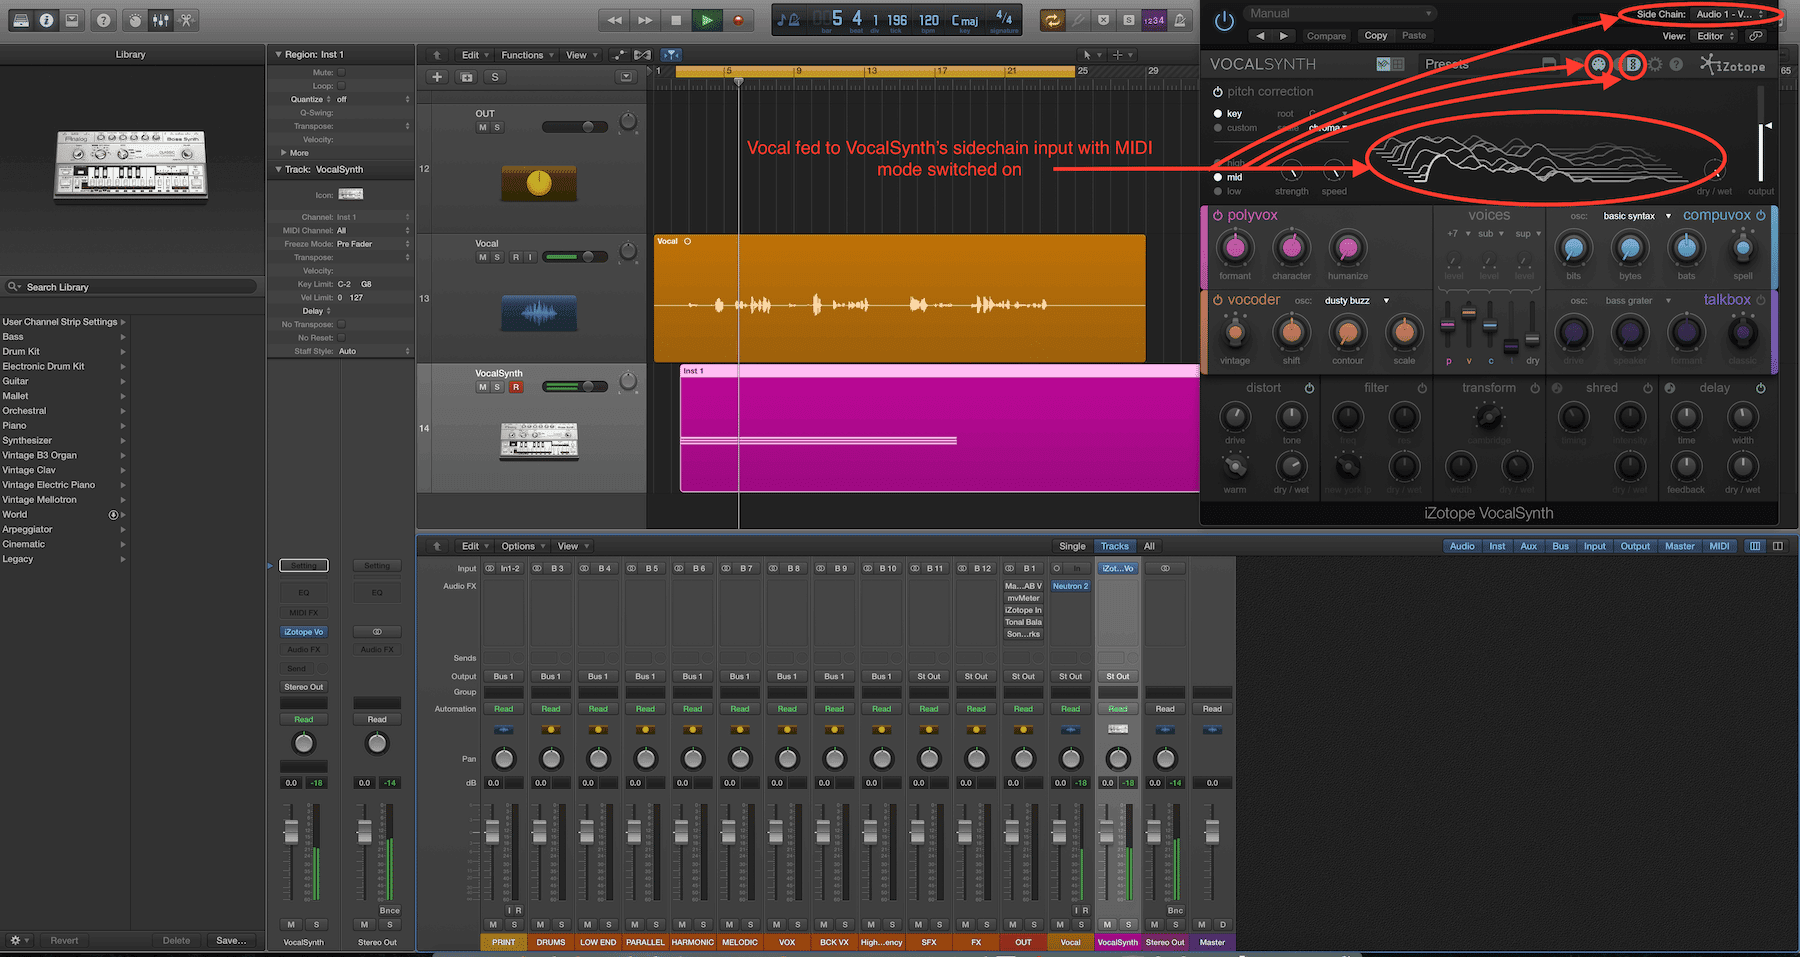Start playback with the green Play button

pos(707,19)
